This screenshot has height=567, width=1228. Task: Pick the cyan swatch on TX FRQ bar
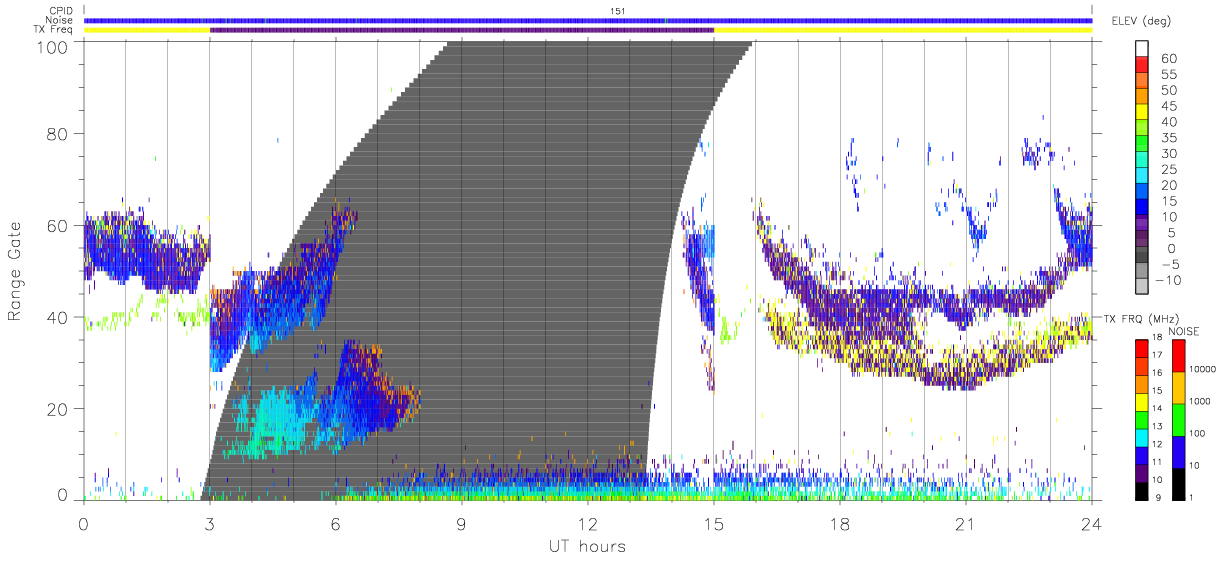click(x=1141, y=438)
